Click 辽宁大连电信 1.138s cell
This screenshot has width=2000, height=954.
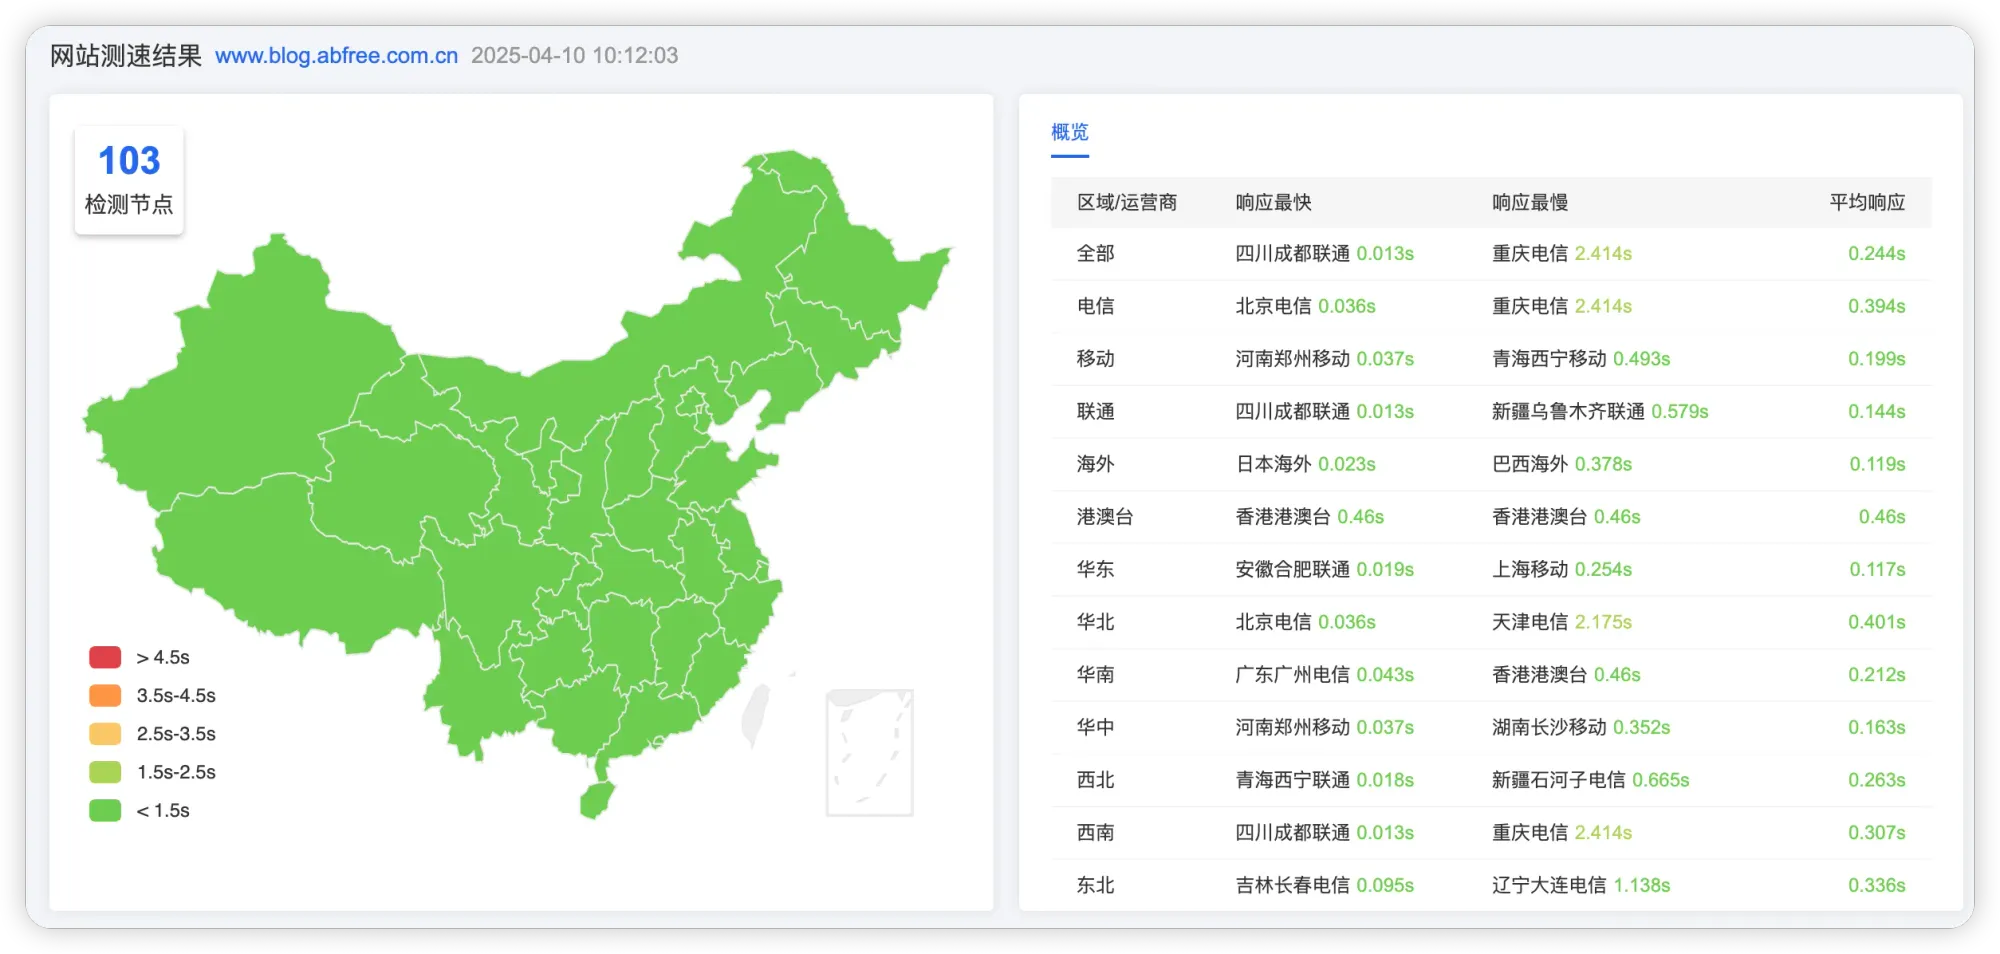coord(1581,885)
